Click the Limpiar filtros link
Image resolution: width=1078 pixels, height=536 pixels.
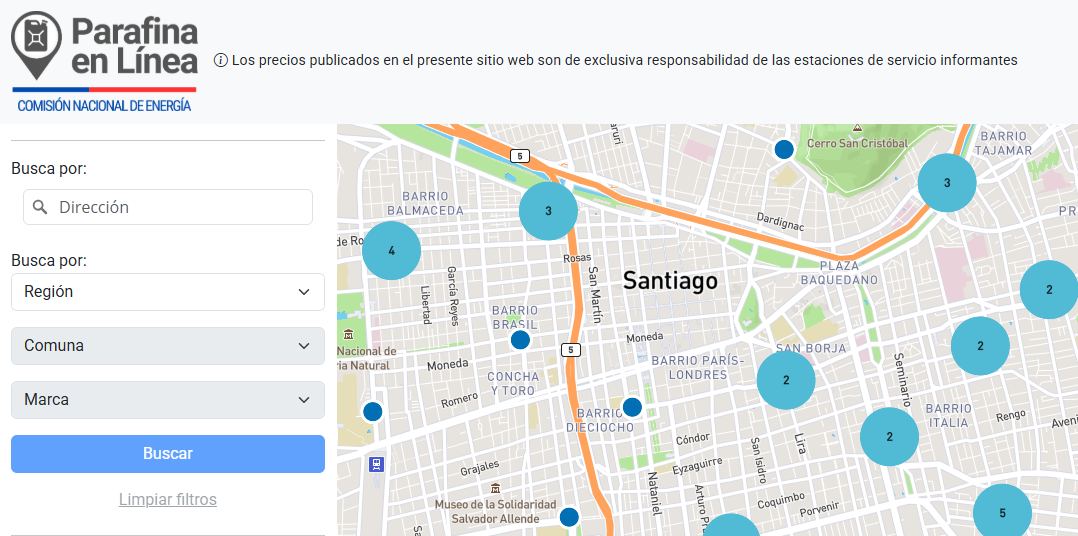pos(168,499)
